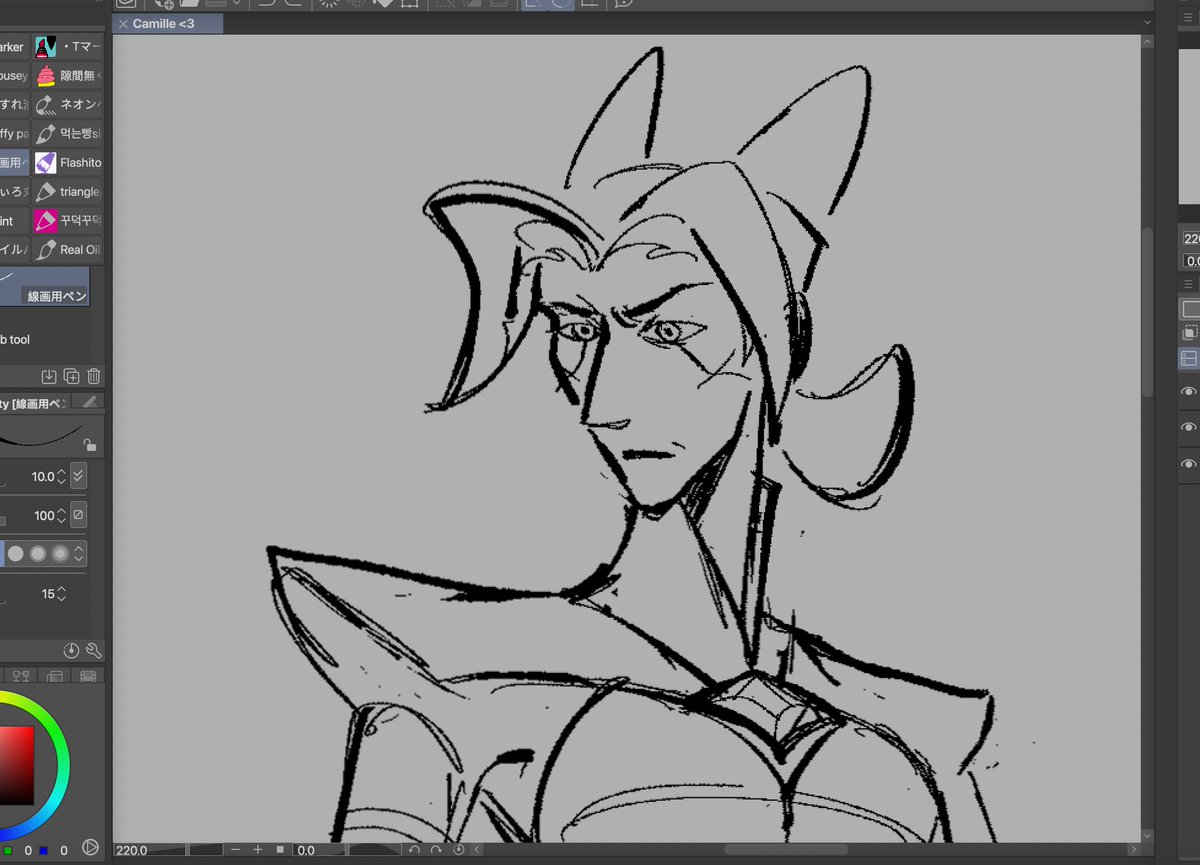Open canvas tab list dropdown arrow
This screenshot has height=865, width=1200.
pos(1147,22)
